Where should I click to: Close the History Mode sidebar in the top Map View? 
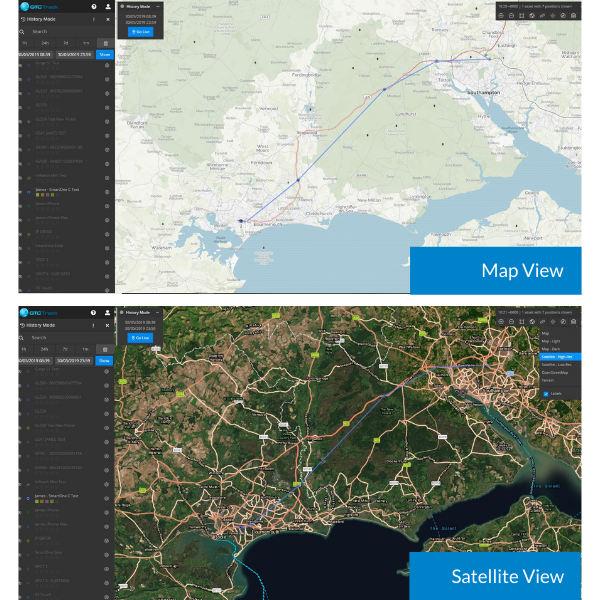[x=107, y=18]
